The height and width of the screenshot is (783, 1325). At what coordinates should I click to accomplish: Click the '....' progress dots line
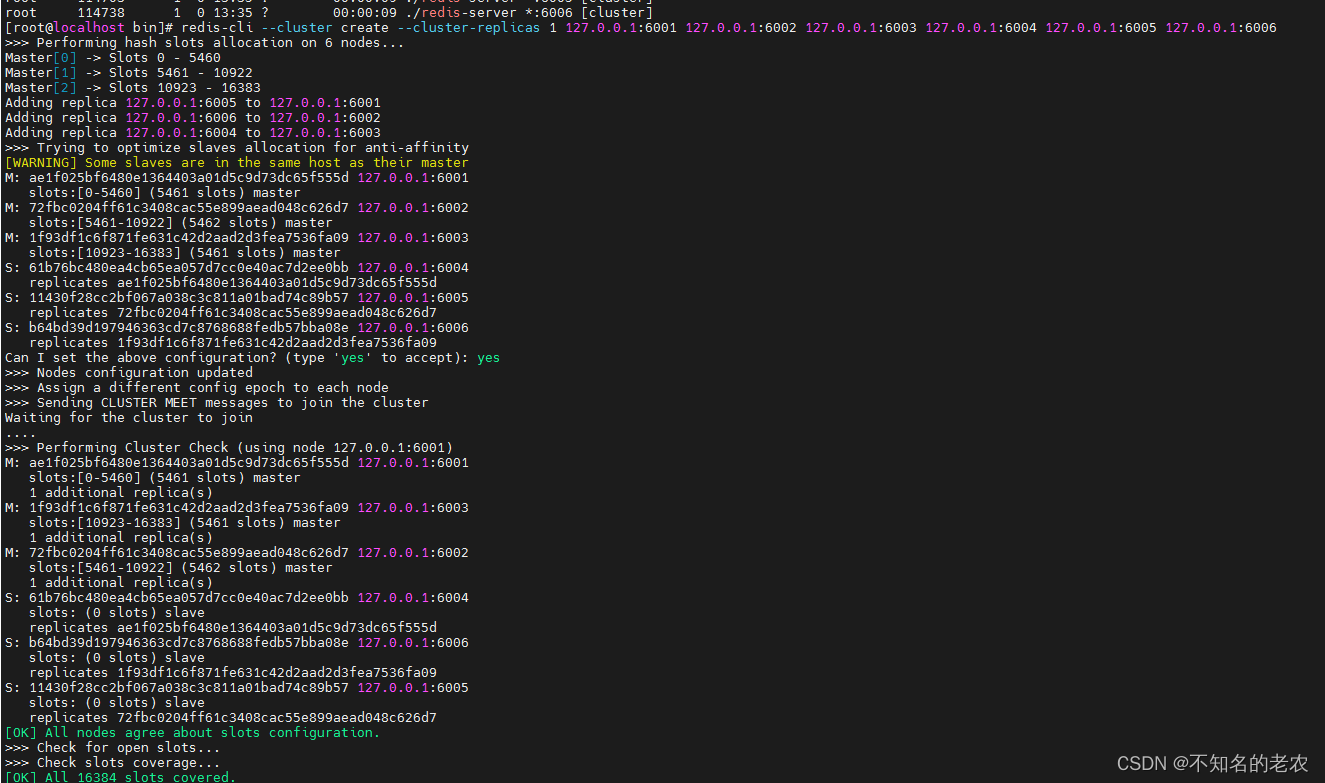20,434
